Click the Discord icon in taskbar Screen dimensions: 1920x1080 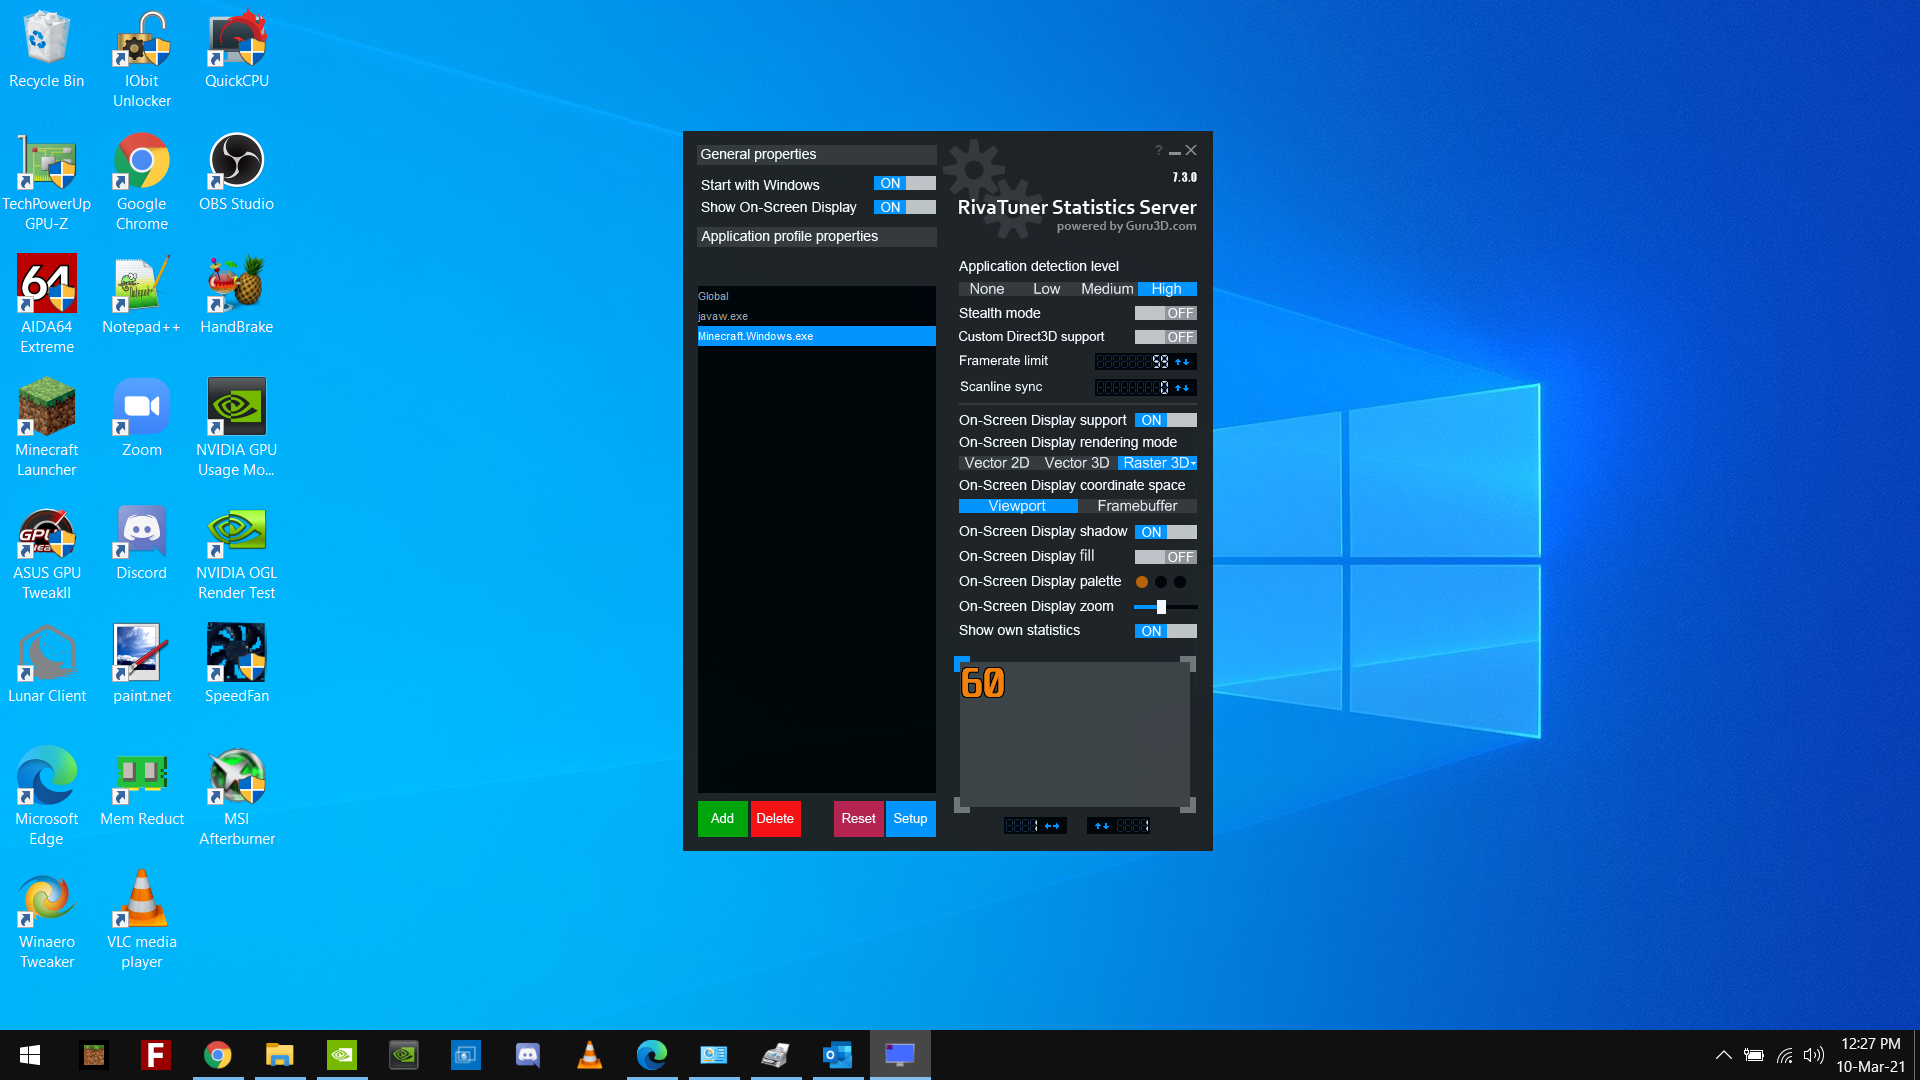coord(527,1055)
